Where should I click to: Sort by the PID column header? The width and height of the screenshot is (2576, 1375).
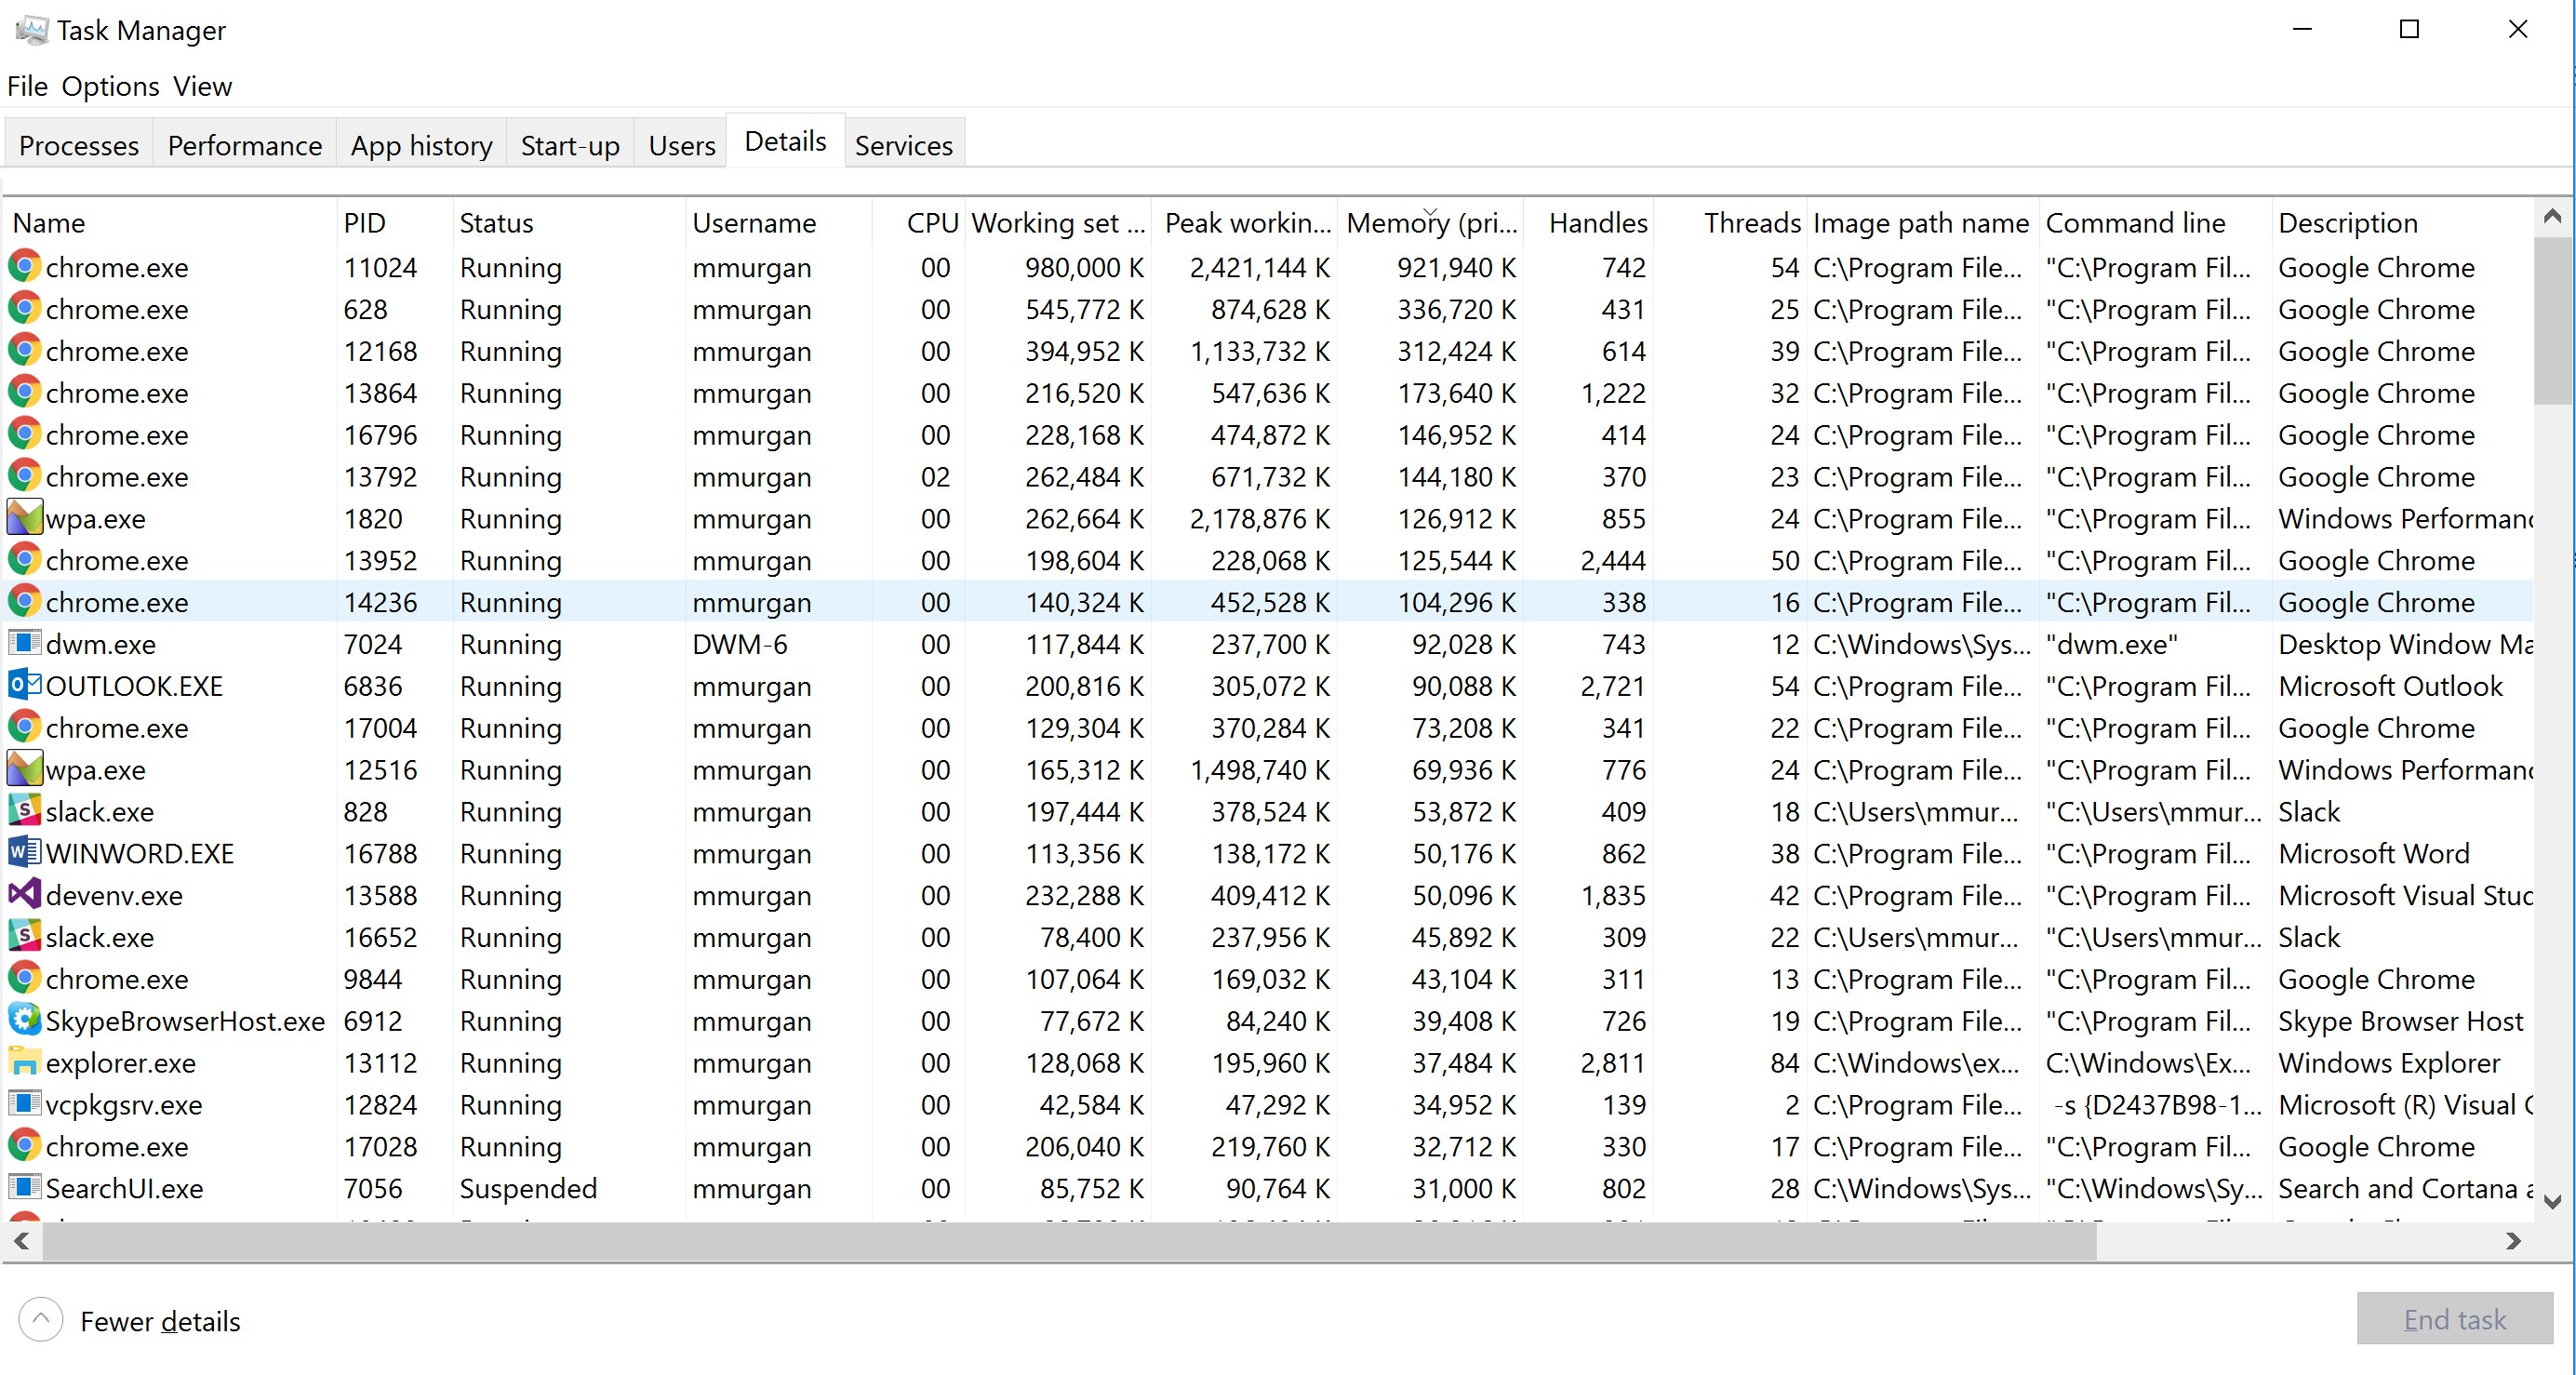[x=394, y=222]
